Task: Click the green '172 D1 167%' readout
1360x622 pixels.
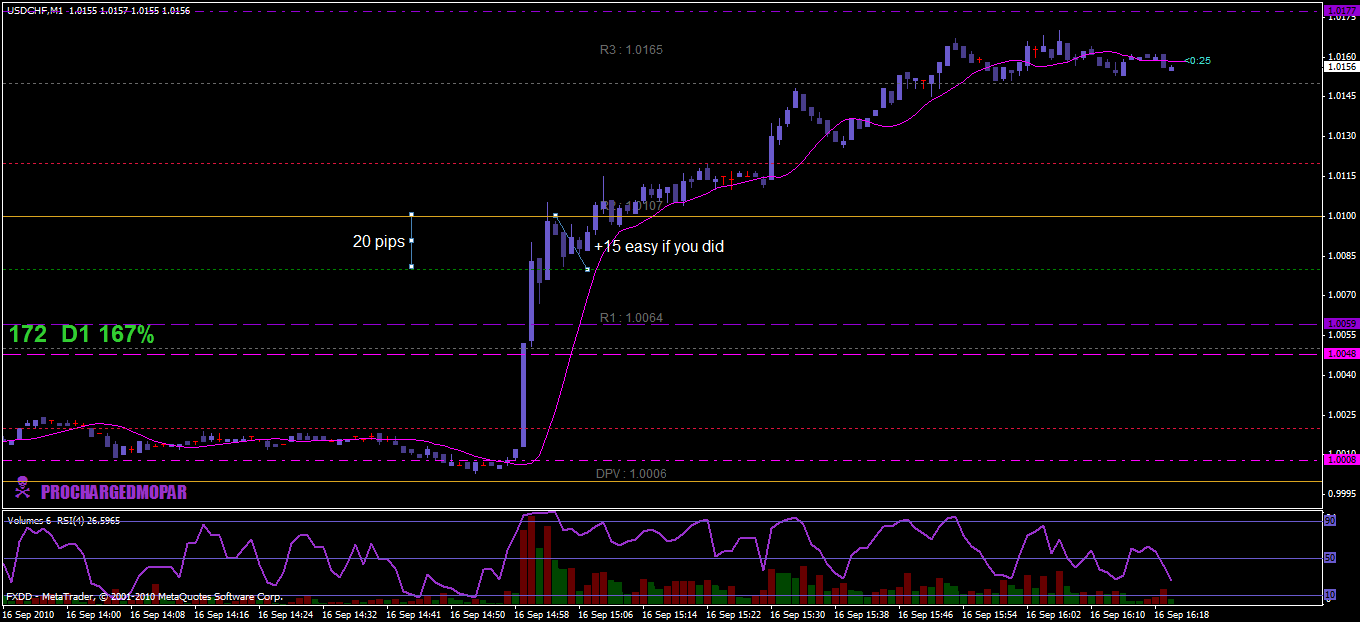Action: tap(81, 334)
